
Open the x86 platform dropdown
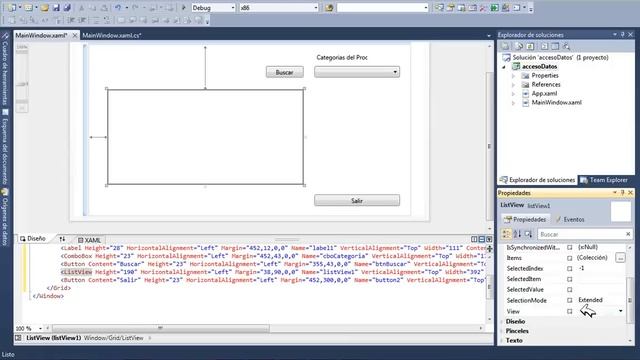(x=316, y=8)
